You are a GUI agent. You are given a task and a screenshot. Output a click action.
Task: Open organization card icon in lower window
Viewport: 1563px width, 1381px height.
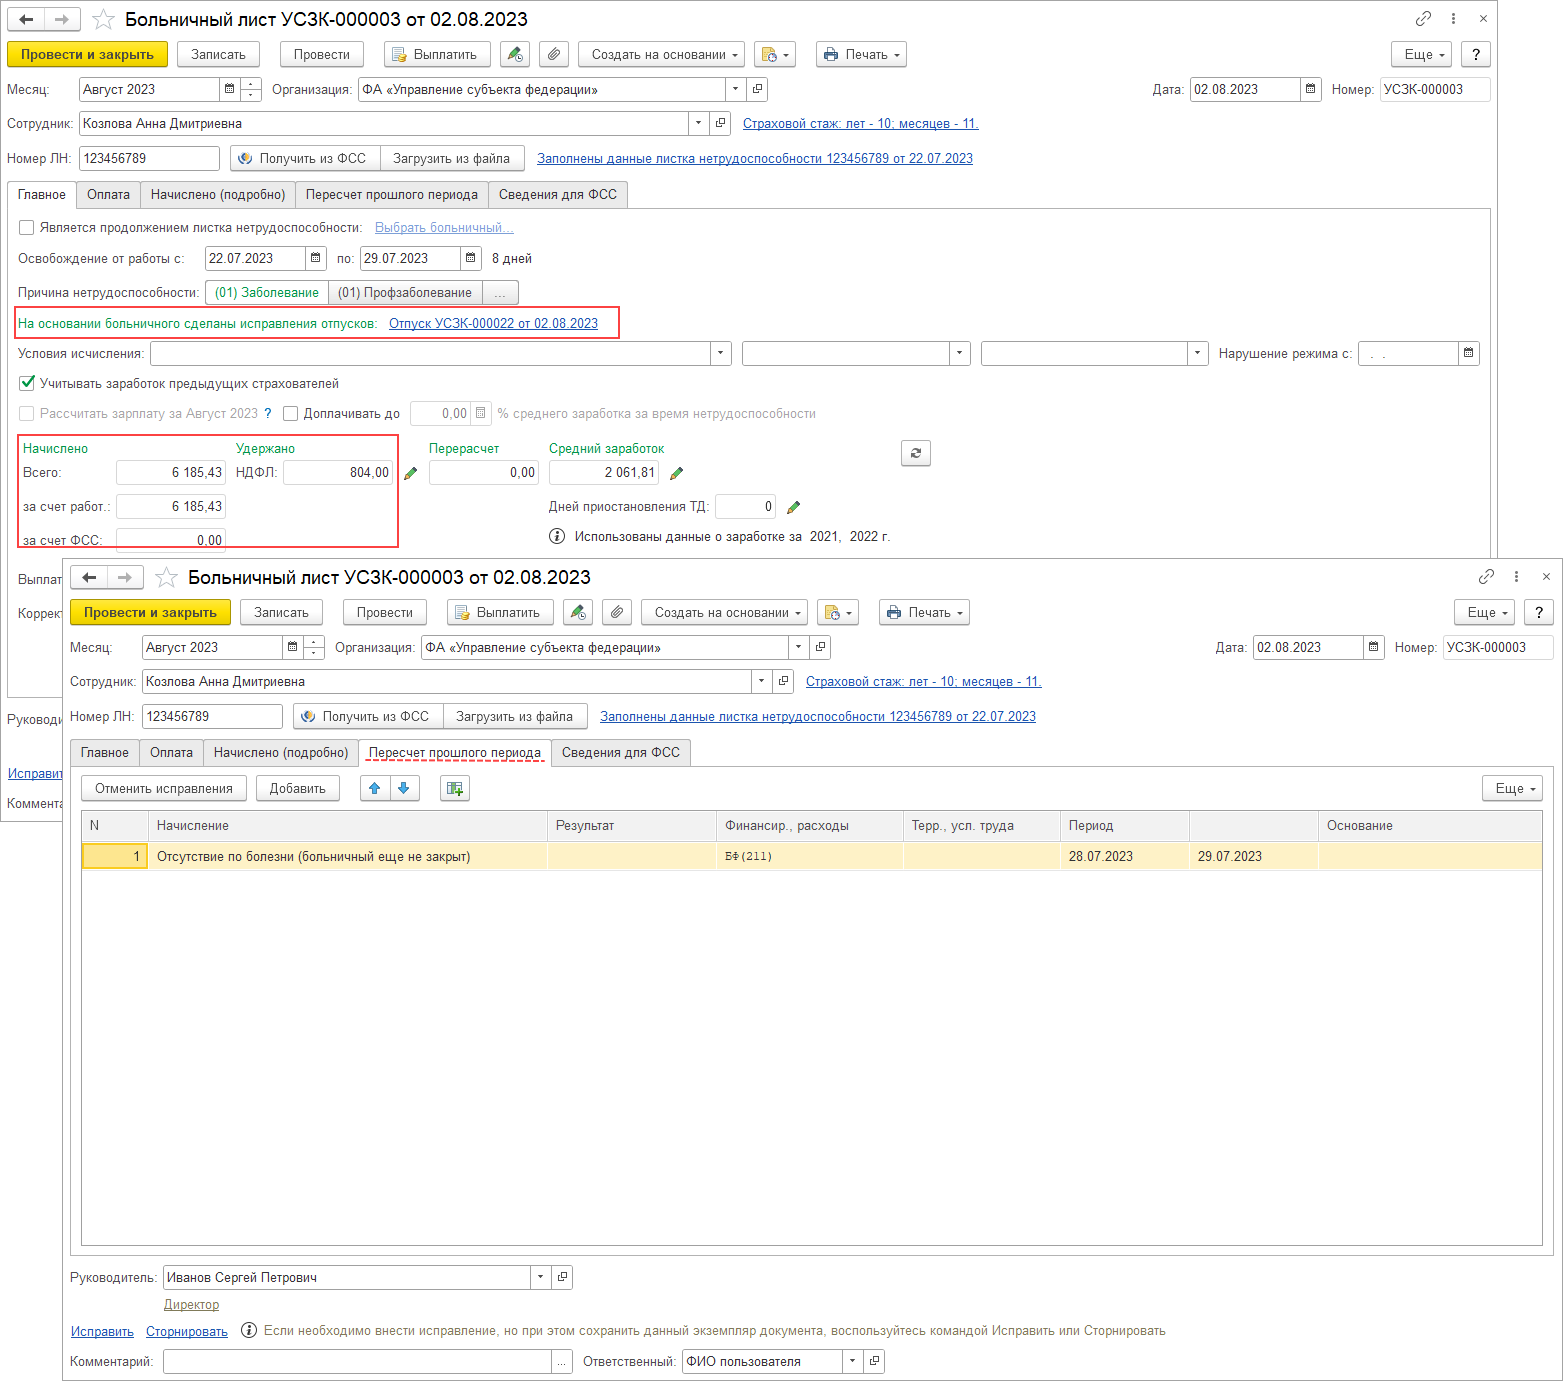click(820, 647)
